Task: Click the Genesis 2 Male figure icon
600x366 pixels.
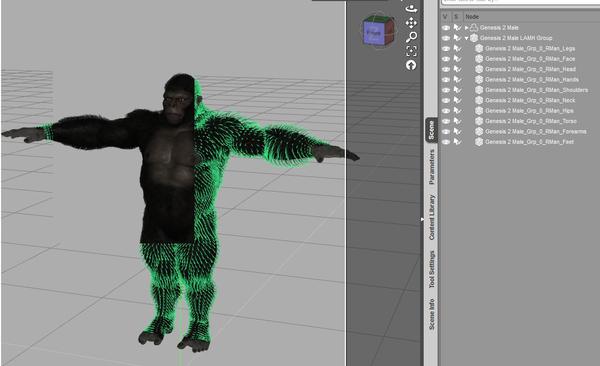Action: click(474, 28)
